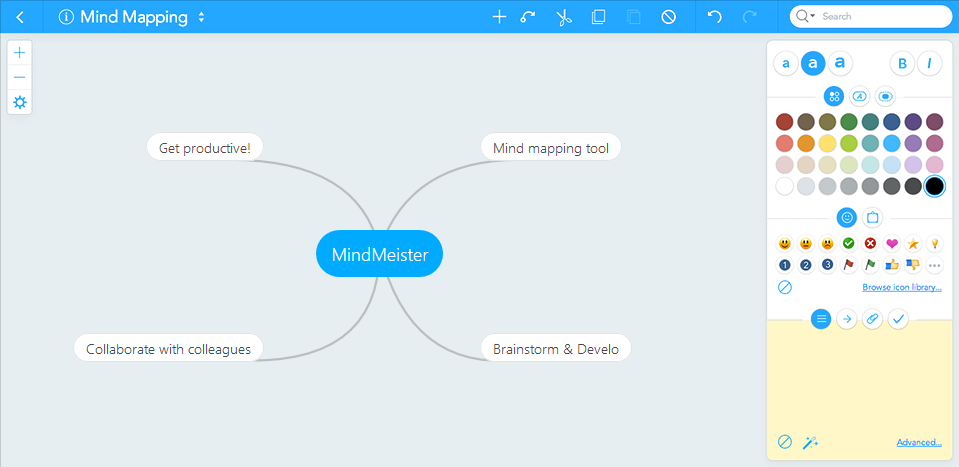Open the images tab beside emoji
The width and height of the screenshot is (959, 467).
tap(873, 217)
